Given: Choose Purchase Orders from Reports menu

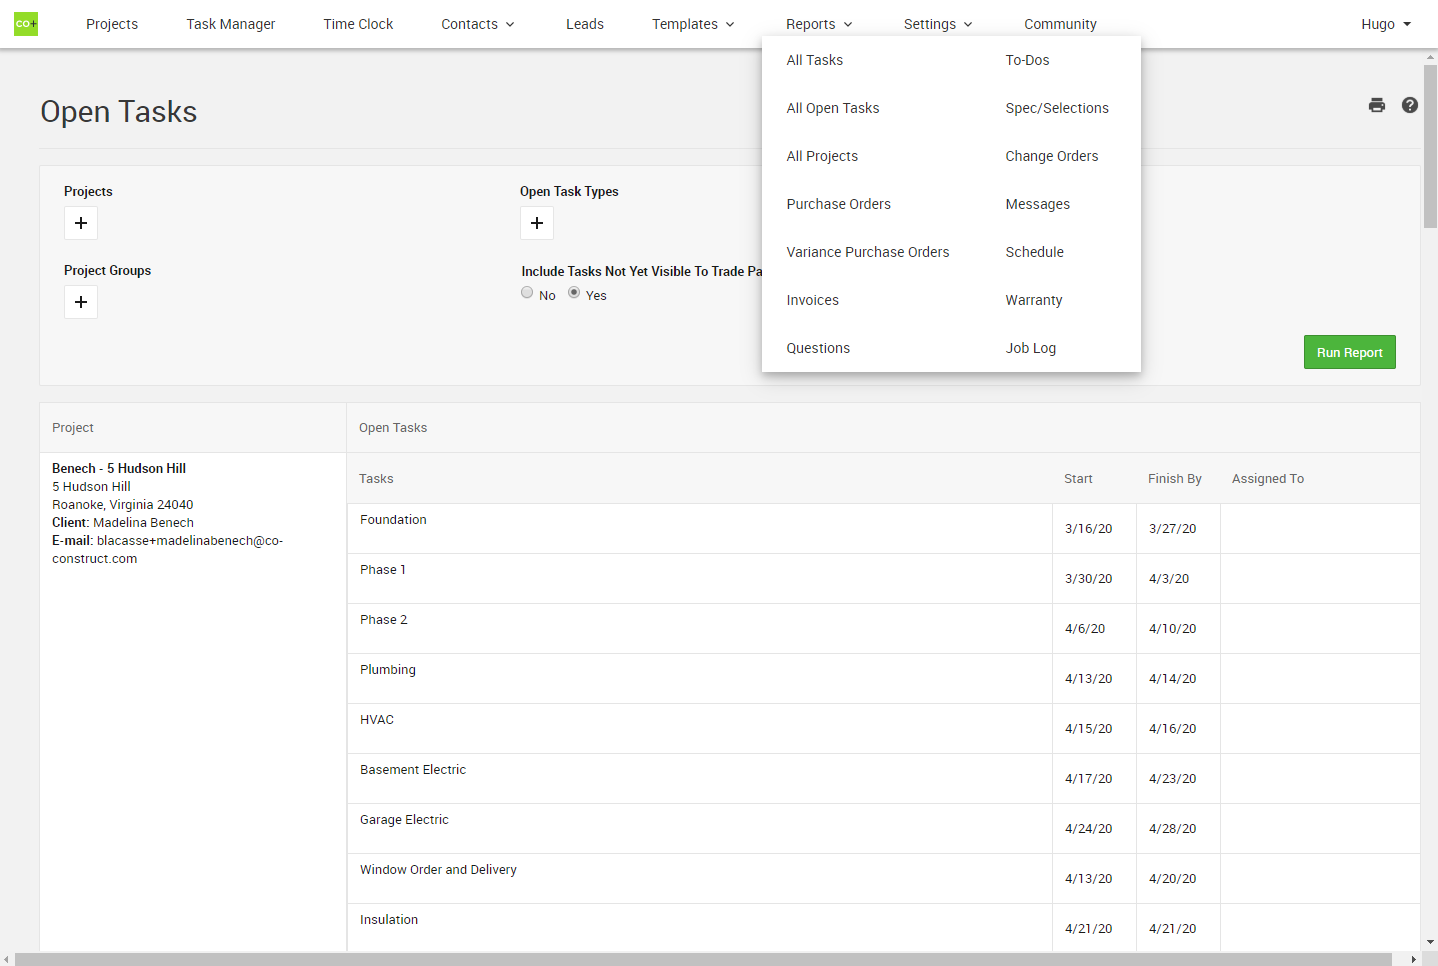Looking at the screenshot, I should click(838, 204).
